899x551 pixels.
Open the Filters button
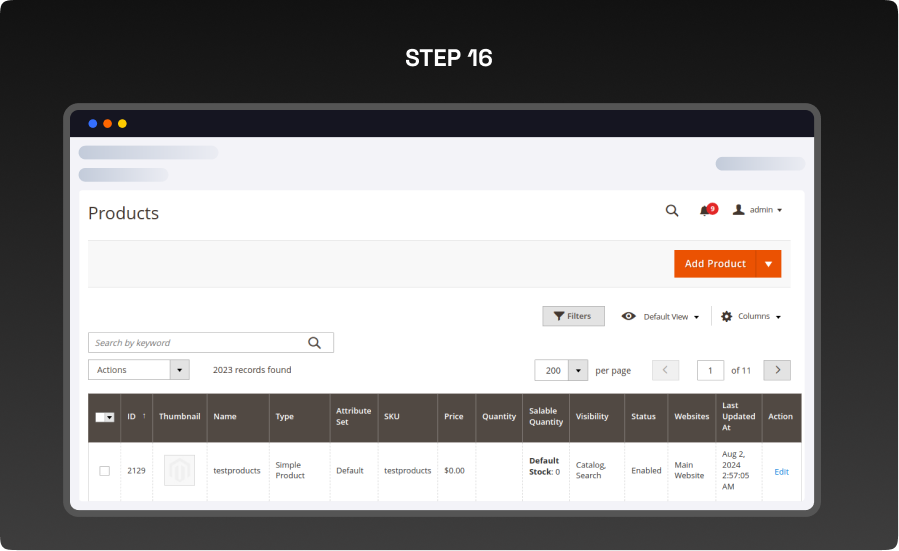pyautogui.click(x=573, y=316)
